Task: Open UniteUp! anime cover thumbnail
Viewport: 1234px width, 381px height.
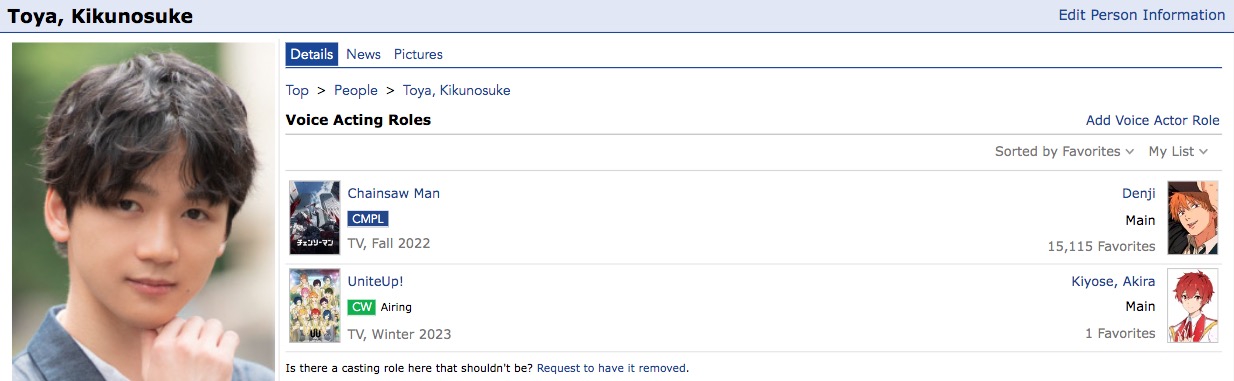Action: tap(307, 305)
